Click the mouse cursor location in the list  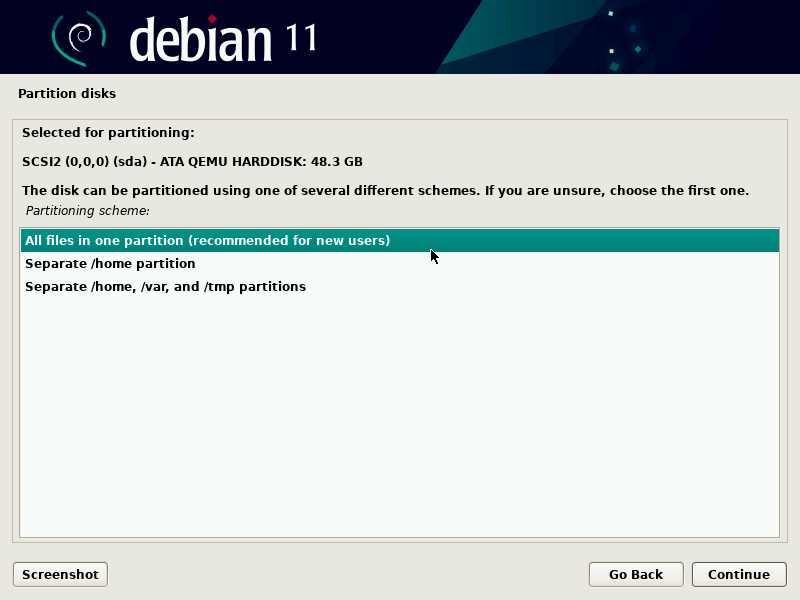click(432, 256)
